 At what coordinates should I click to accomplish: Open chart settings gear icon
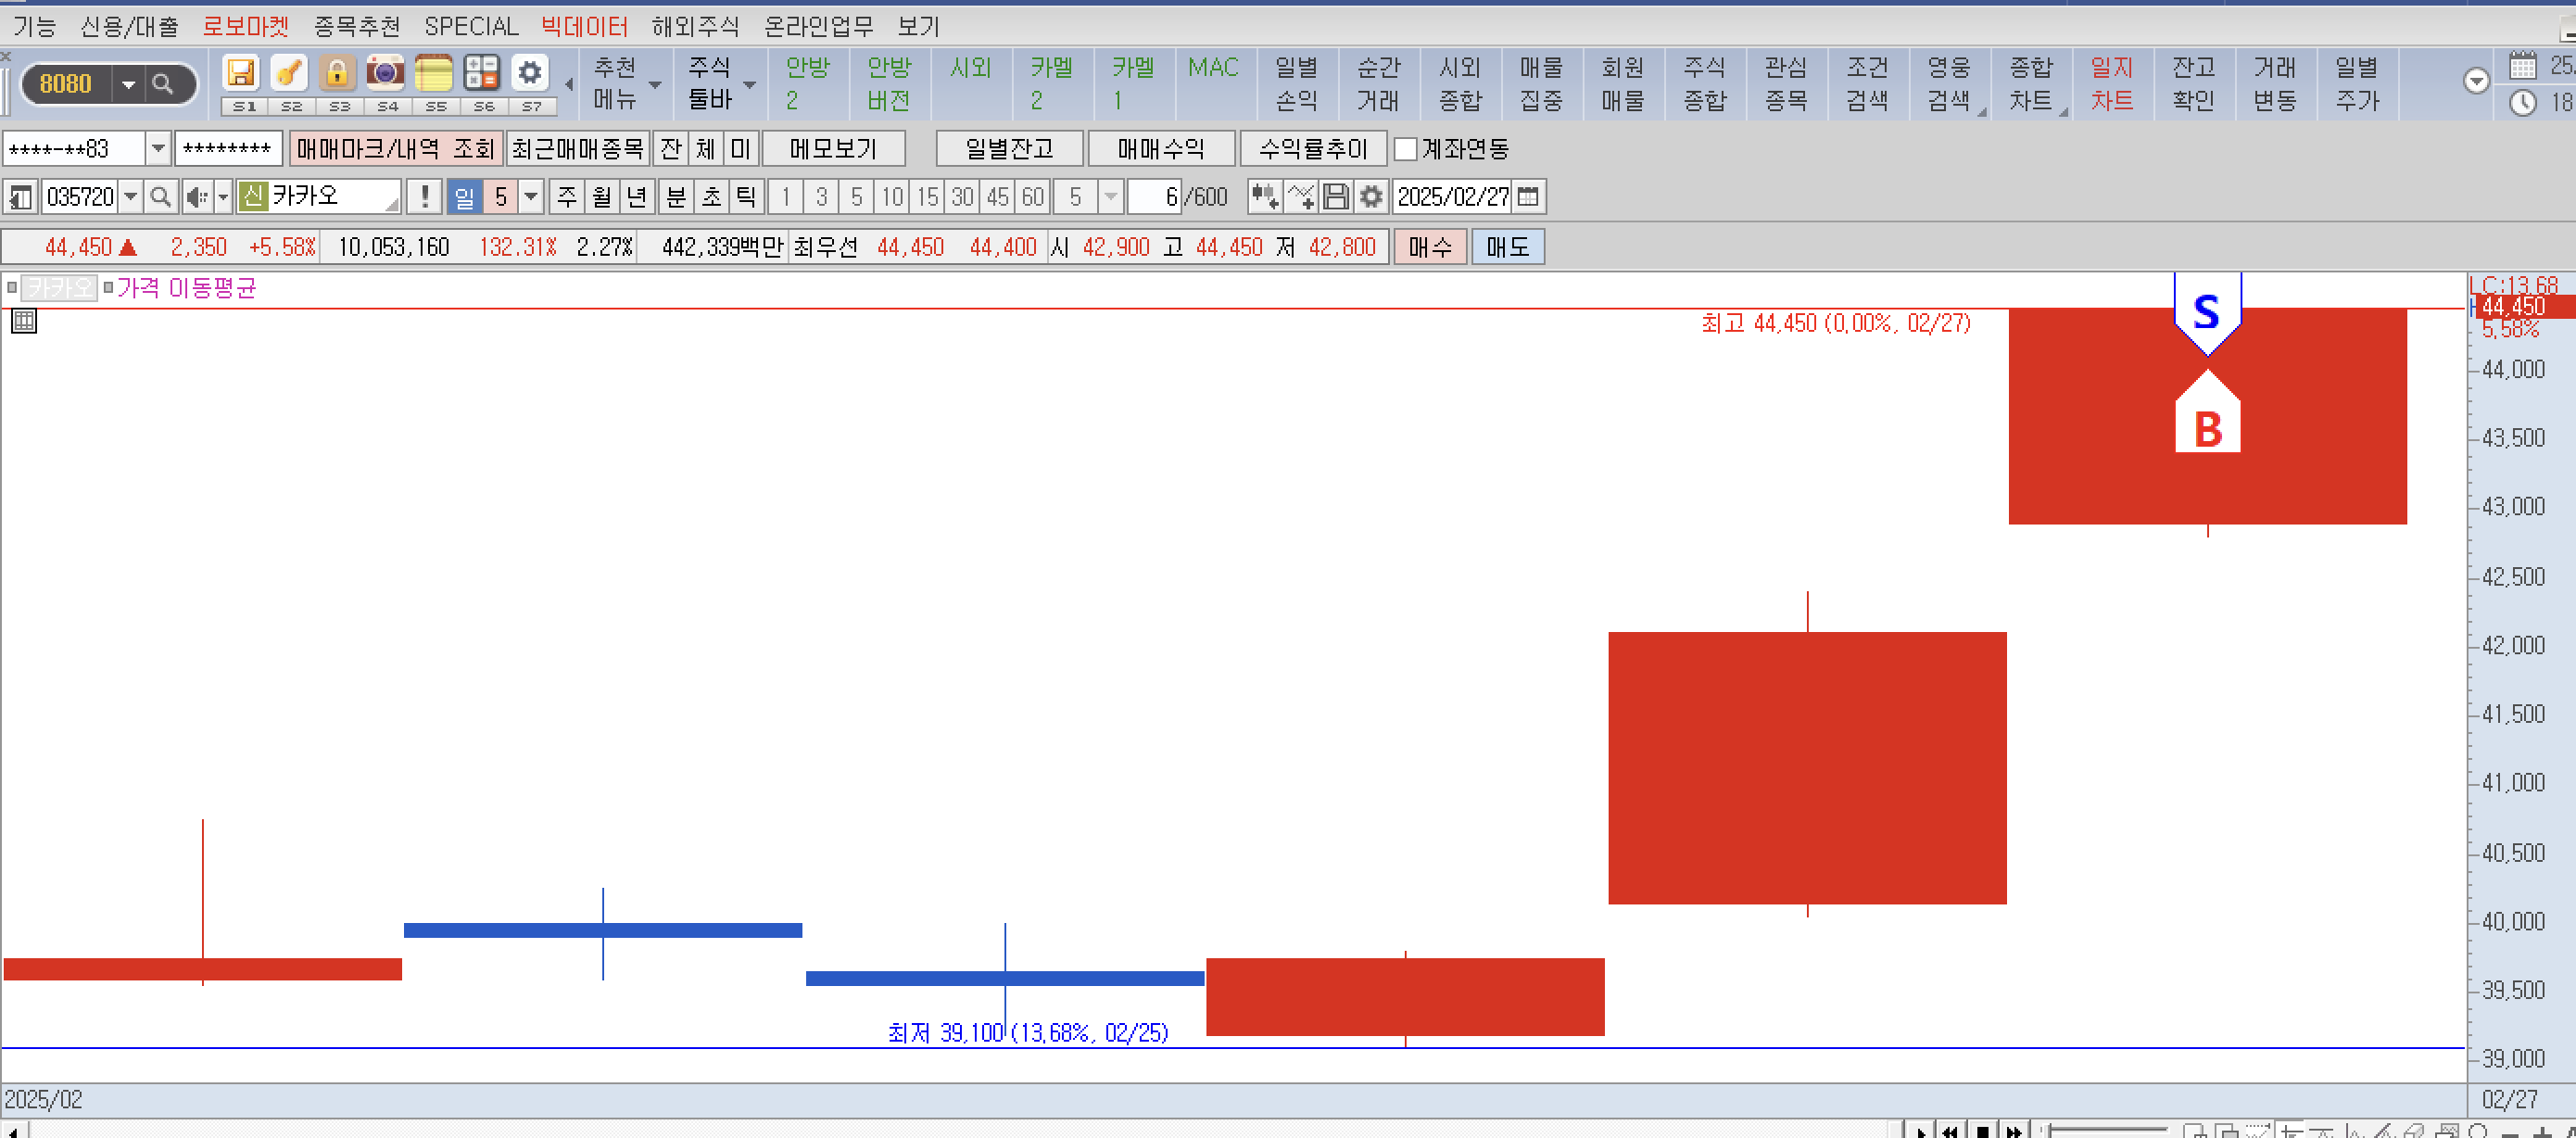1371,197
